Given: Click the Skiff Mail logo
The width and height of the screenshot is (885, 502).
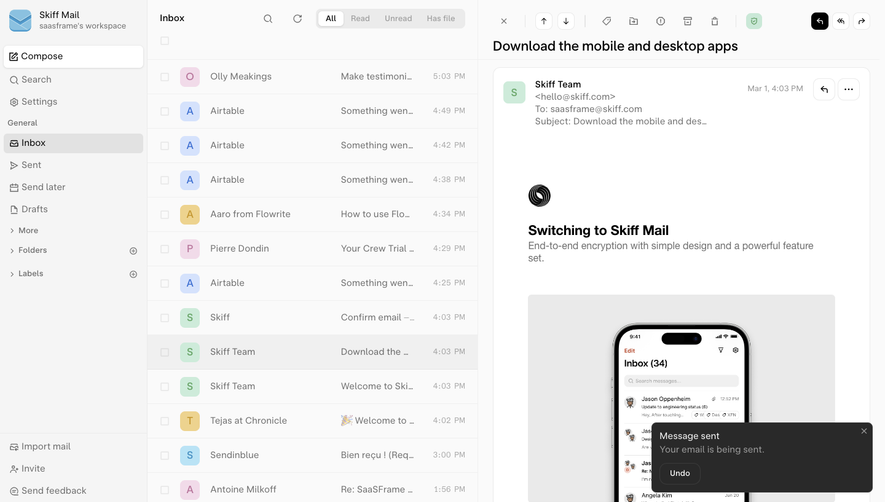Looking at the screenshot, I should tap(20, 20).
